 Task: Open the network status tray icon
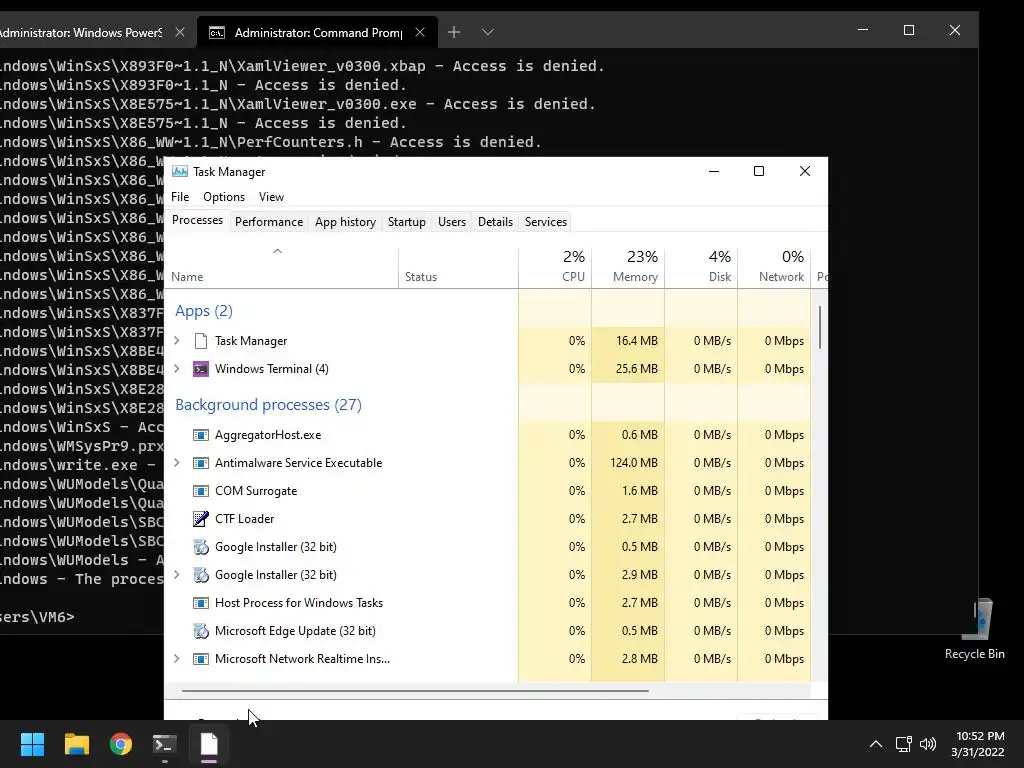click(903, 744)
